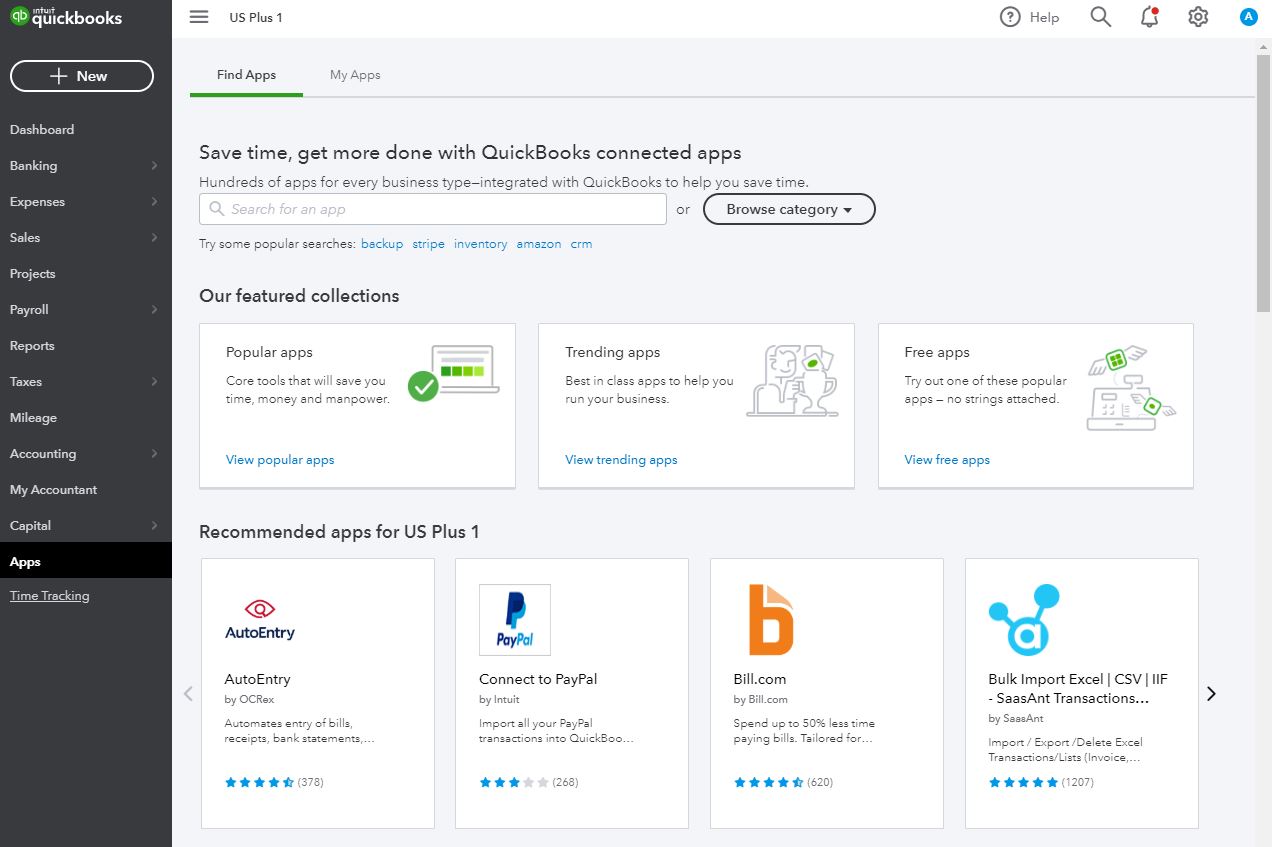
Task: Show next recommended apps with right arrow
Action: (x=1211, y=693)
